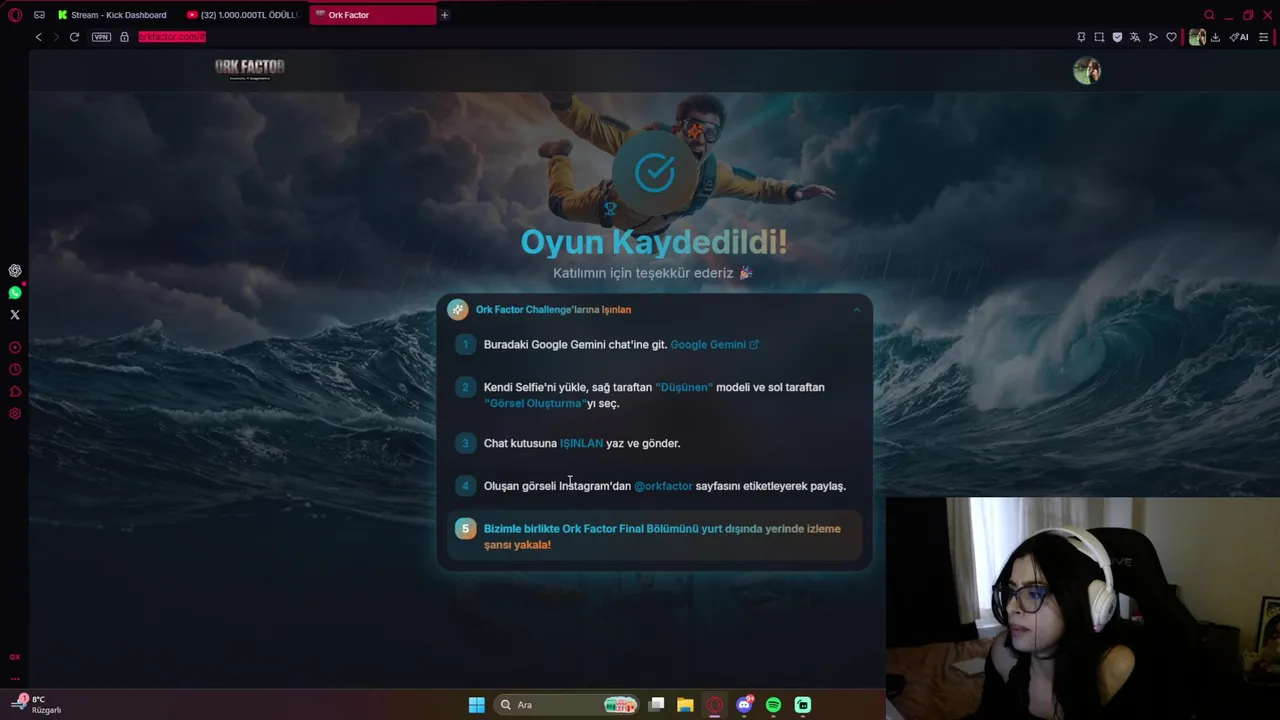Open the ad blocker shield icon
The image size is (1280, 720).
[1117, 37]
